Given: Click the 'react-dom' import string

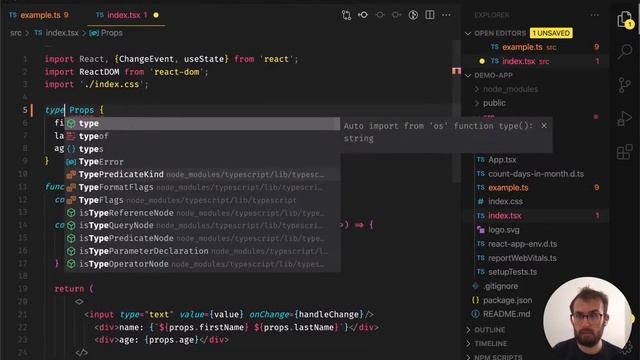Looking at the screenshot, I should (x=177, y=72).
